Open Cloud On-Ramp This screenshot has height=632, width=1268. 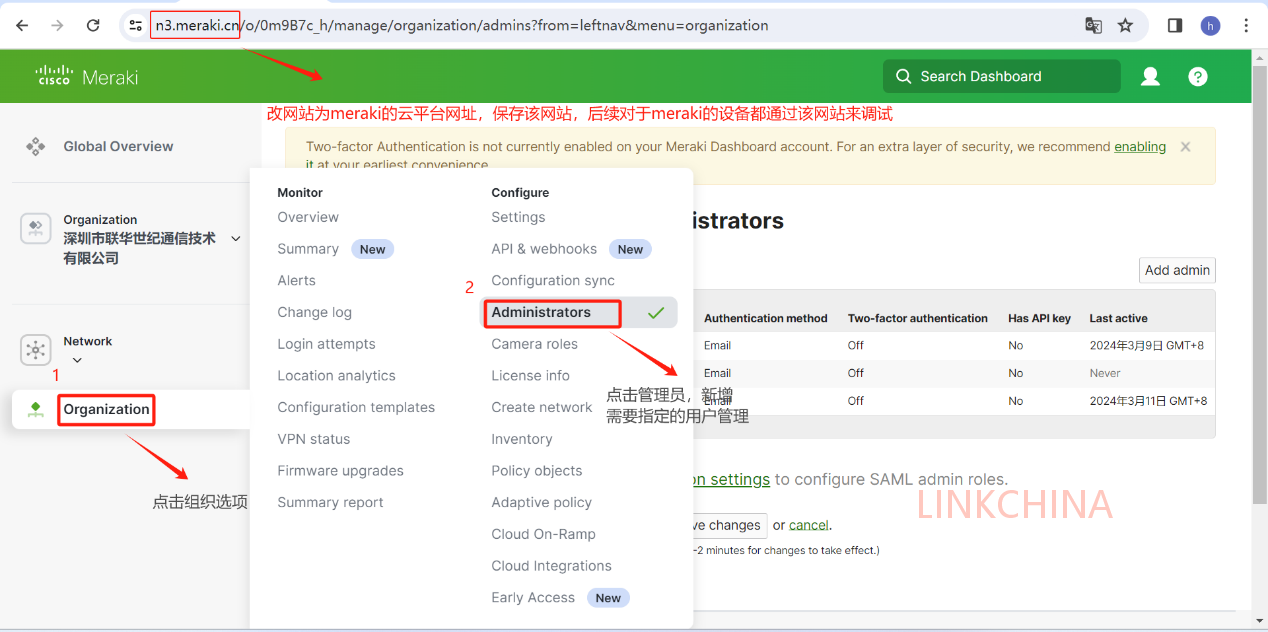[x=543, y=534]
